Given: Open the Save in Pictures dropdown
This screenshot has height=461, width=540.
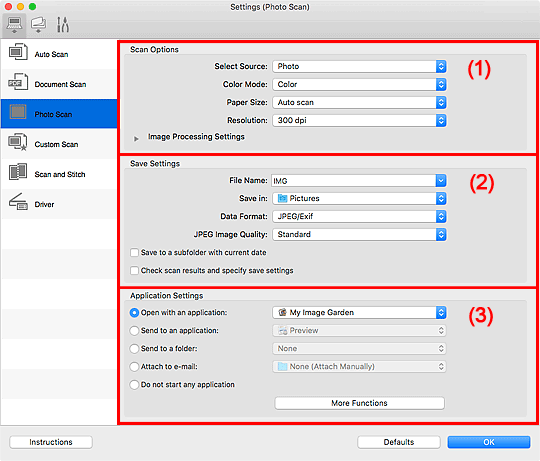Looking at the screenshot, I should pyautogui.click(x=359, y=198).
